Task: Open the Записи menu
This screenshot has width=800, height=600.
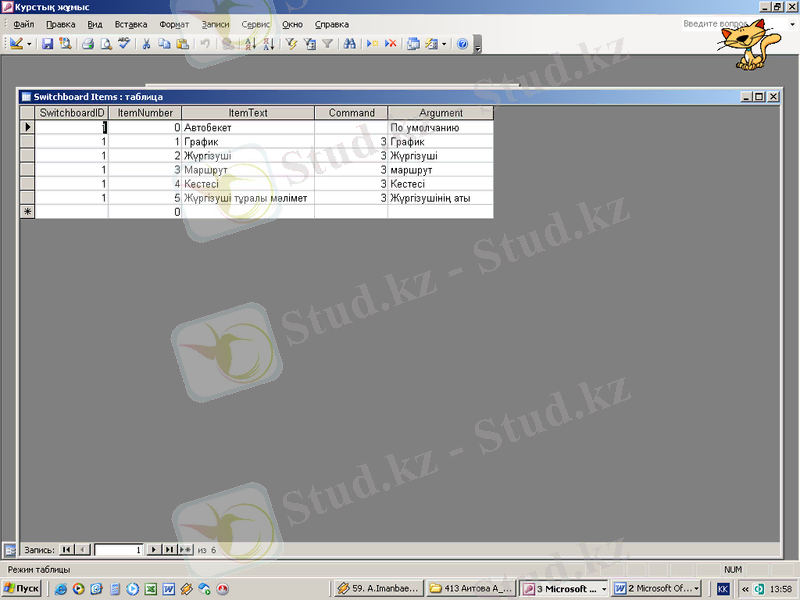Action: tap(214, 23)
